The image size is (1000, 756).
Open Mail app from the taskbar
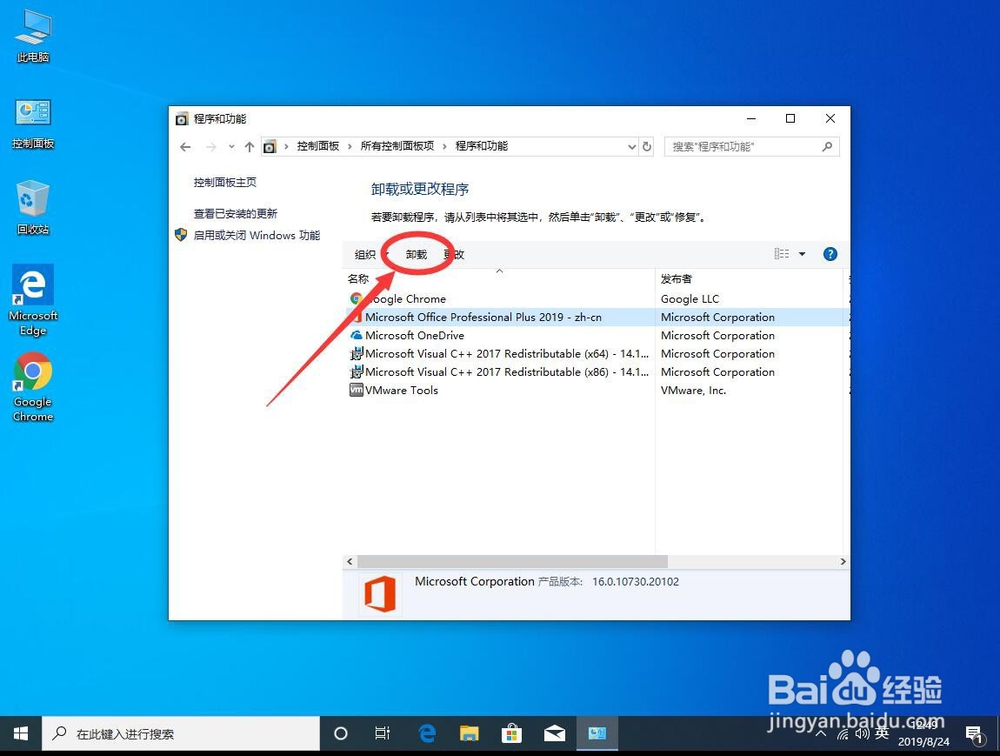554,734
